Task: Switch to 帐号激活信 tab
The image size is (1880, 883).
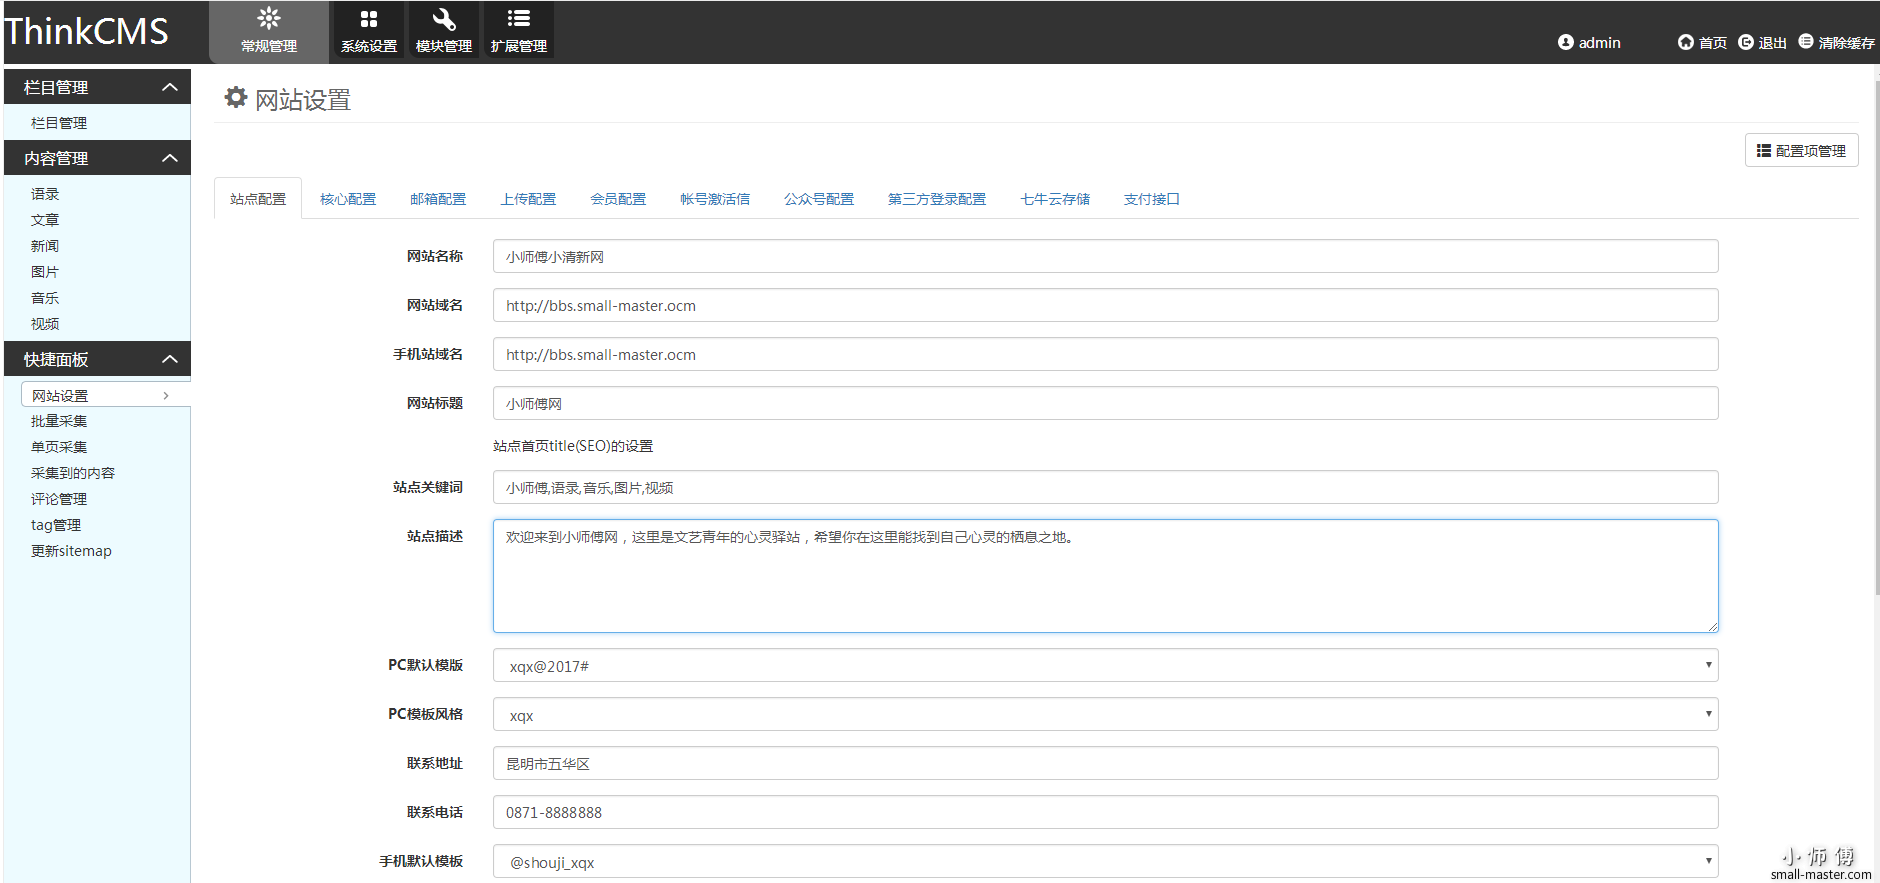Action: 715,199
